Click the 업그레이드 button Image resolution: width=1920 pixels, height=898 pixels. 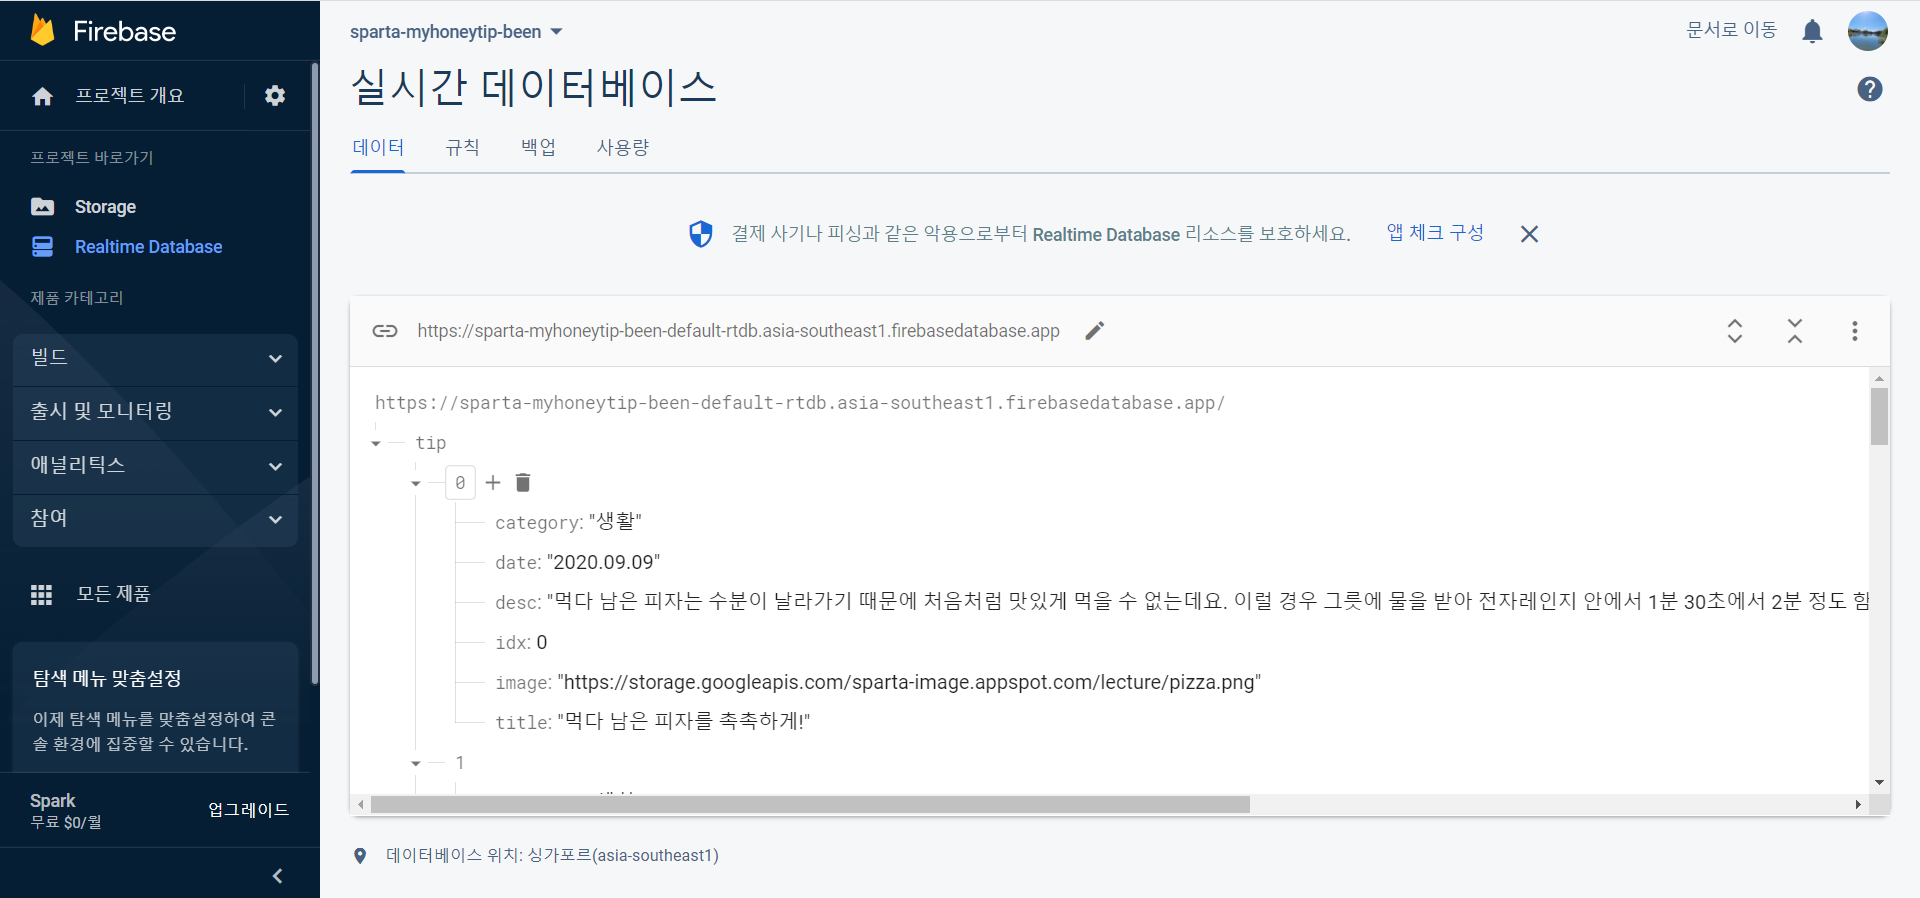(x=248, y=810)
